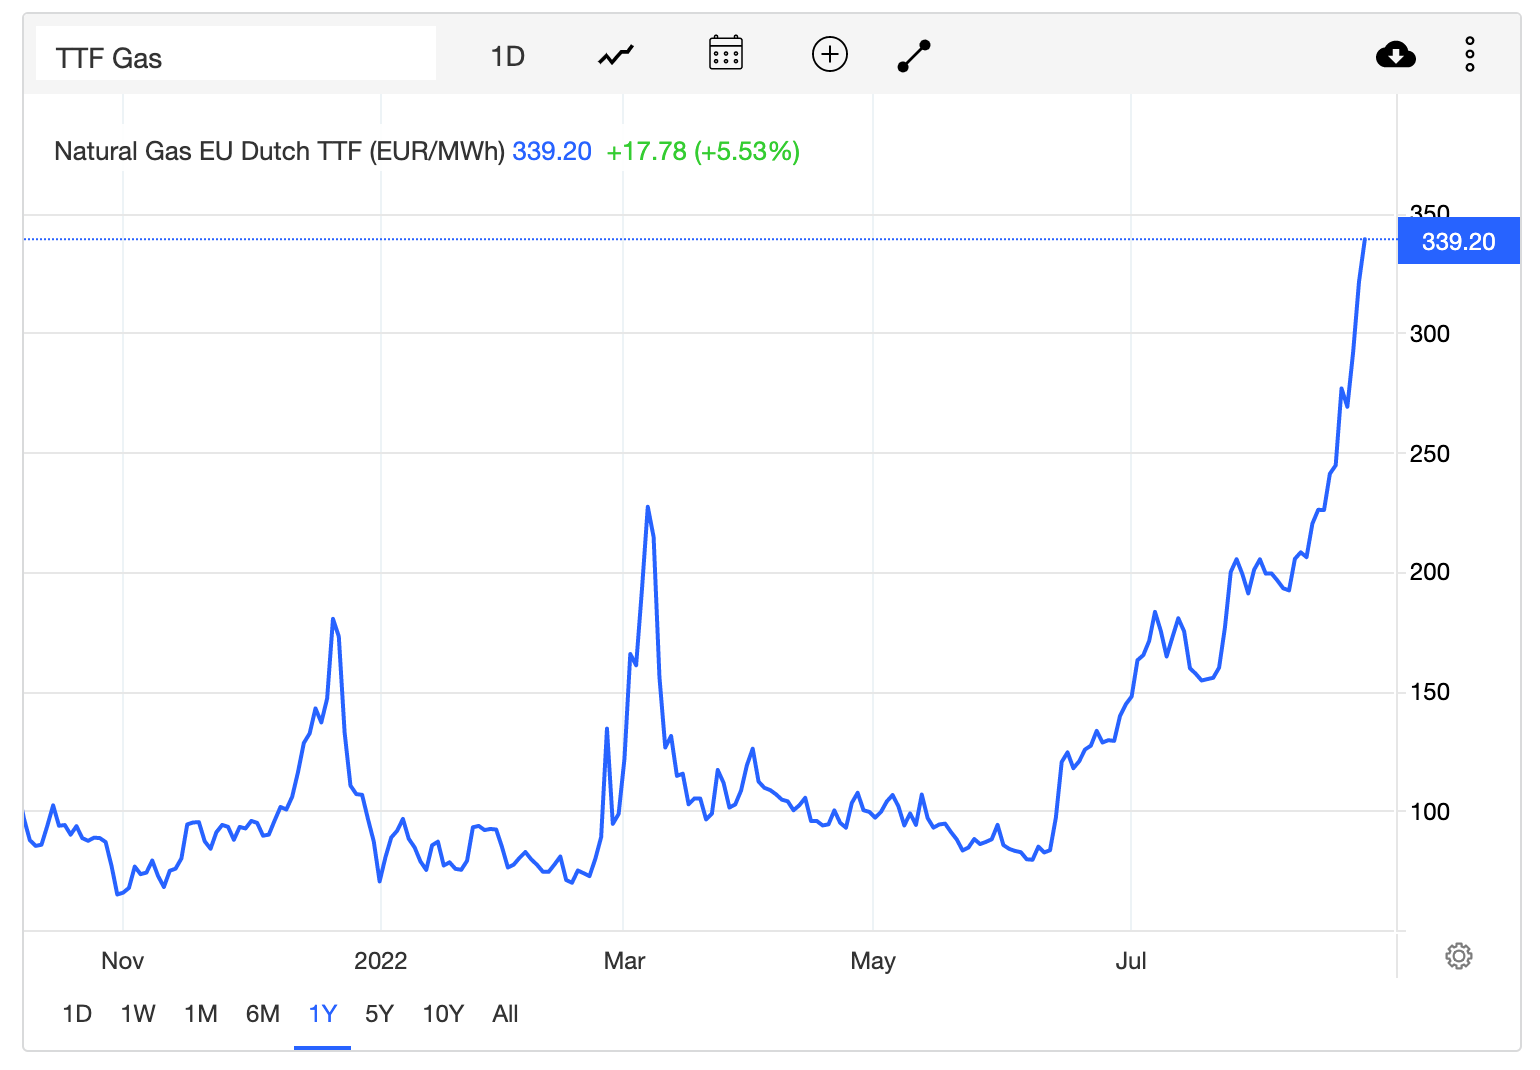Click the TTF Gas symbol search field
Screen dimensions: 1540x1070
236,54
